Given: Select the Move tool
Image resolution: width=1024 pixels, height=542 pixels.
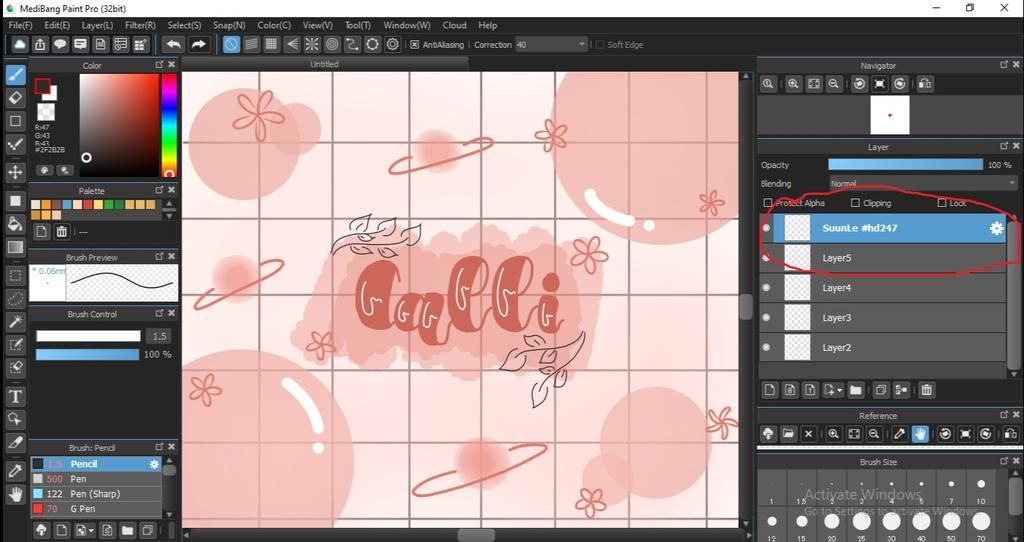Looking at the screenshot, I should (x=16, y=172).
